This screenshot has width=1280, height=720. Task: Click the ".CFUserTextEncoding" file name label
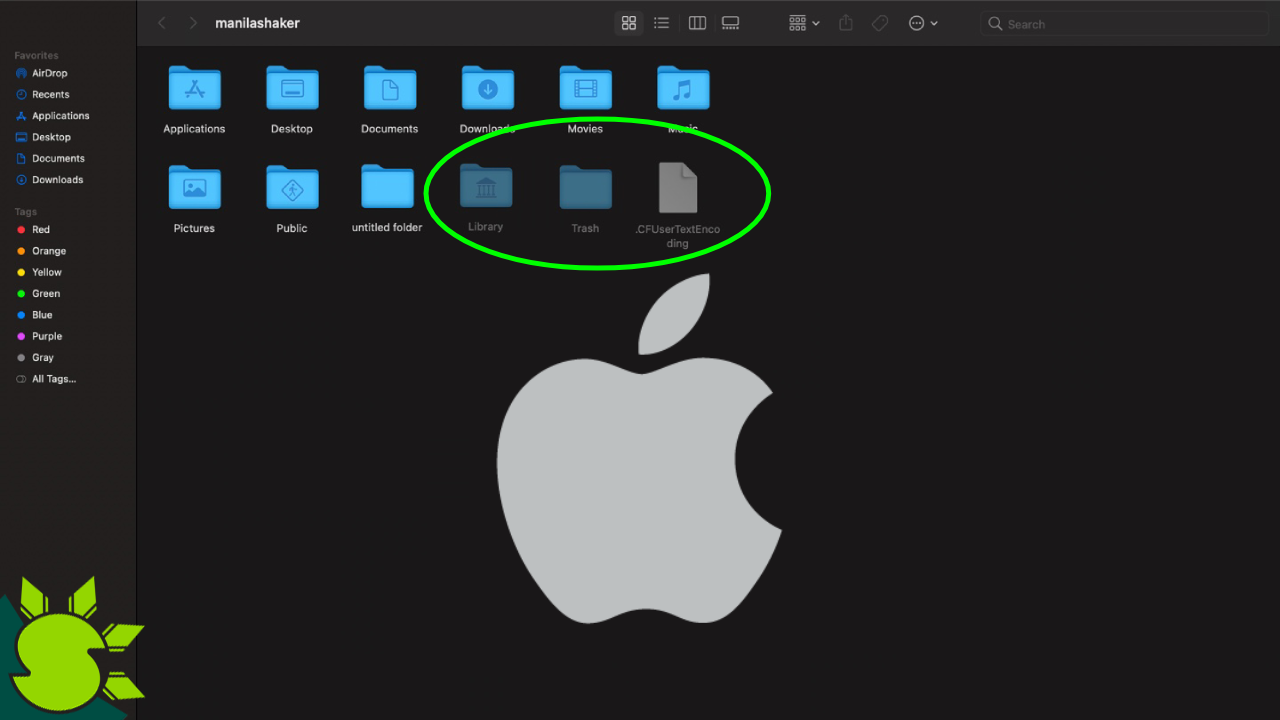(678, 236)
